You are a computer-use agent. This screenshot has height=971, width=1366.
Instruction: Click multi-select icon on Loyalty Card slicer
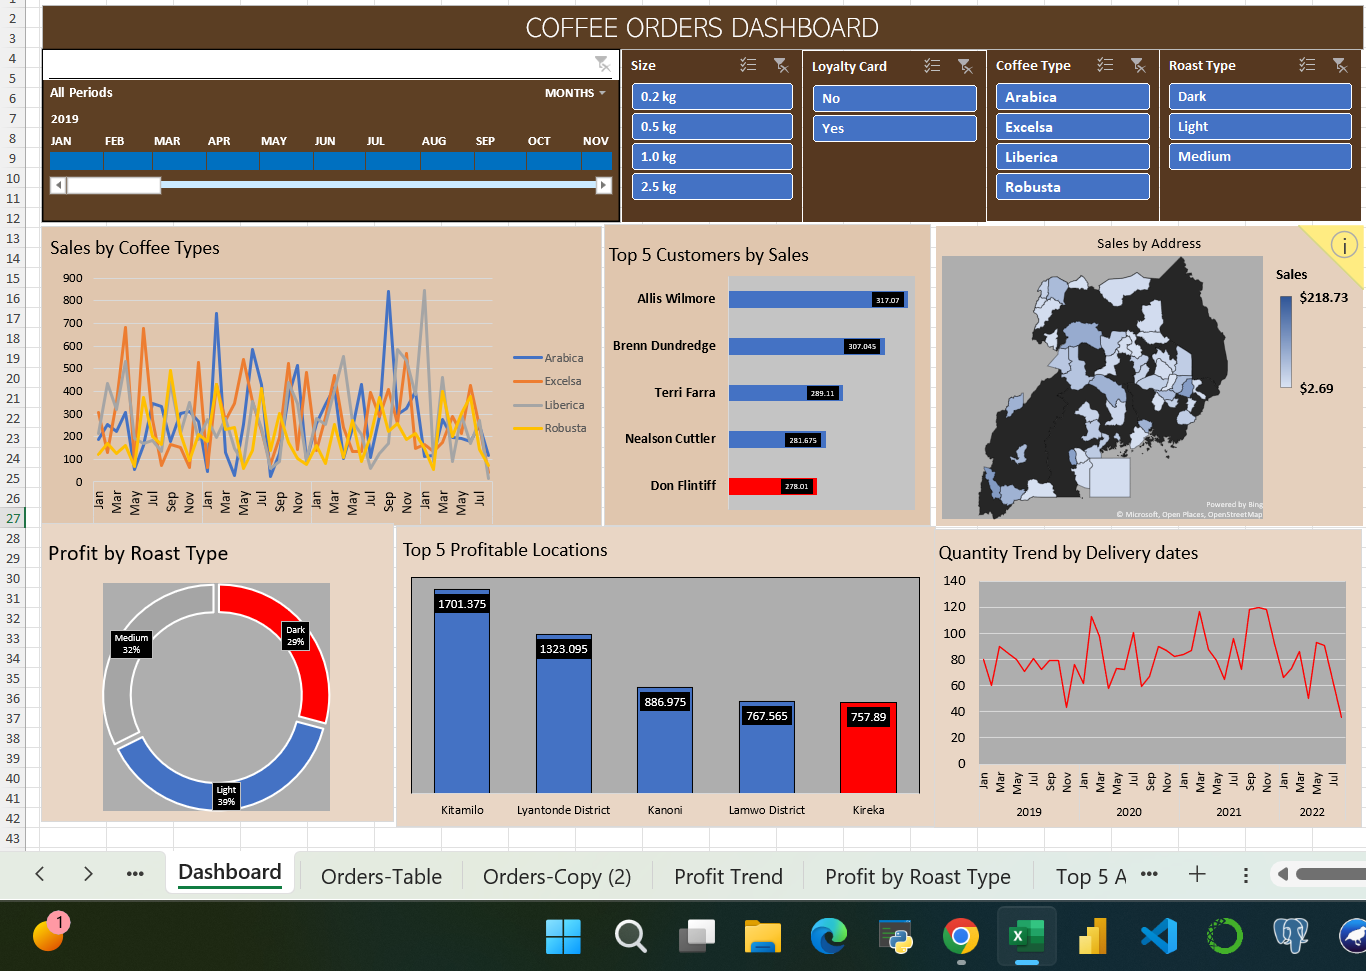(x=931, y=66)
